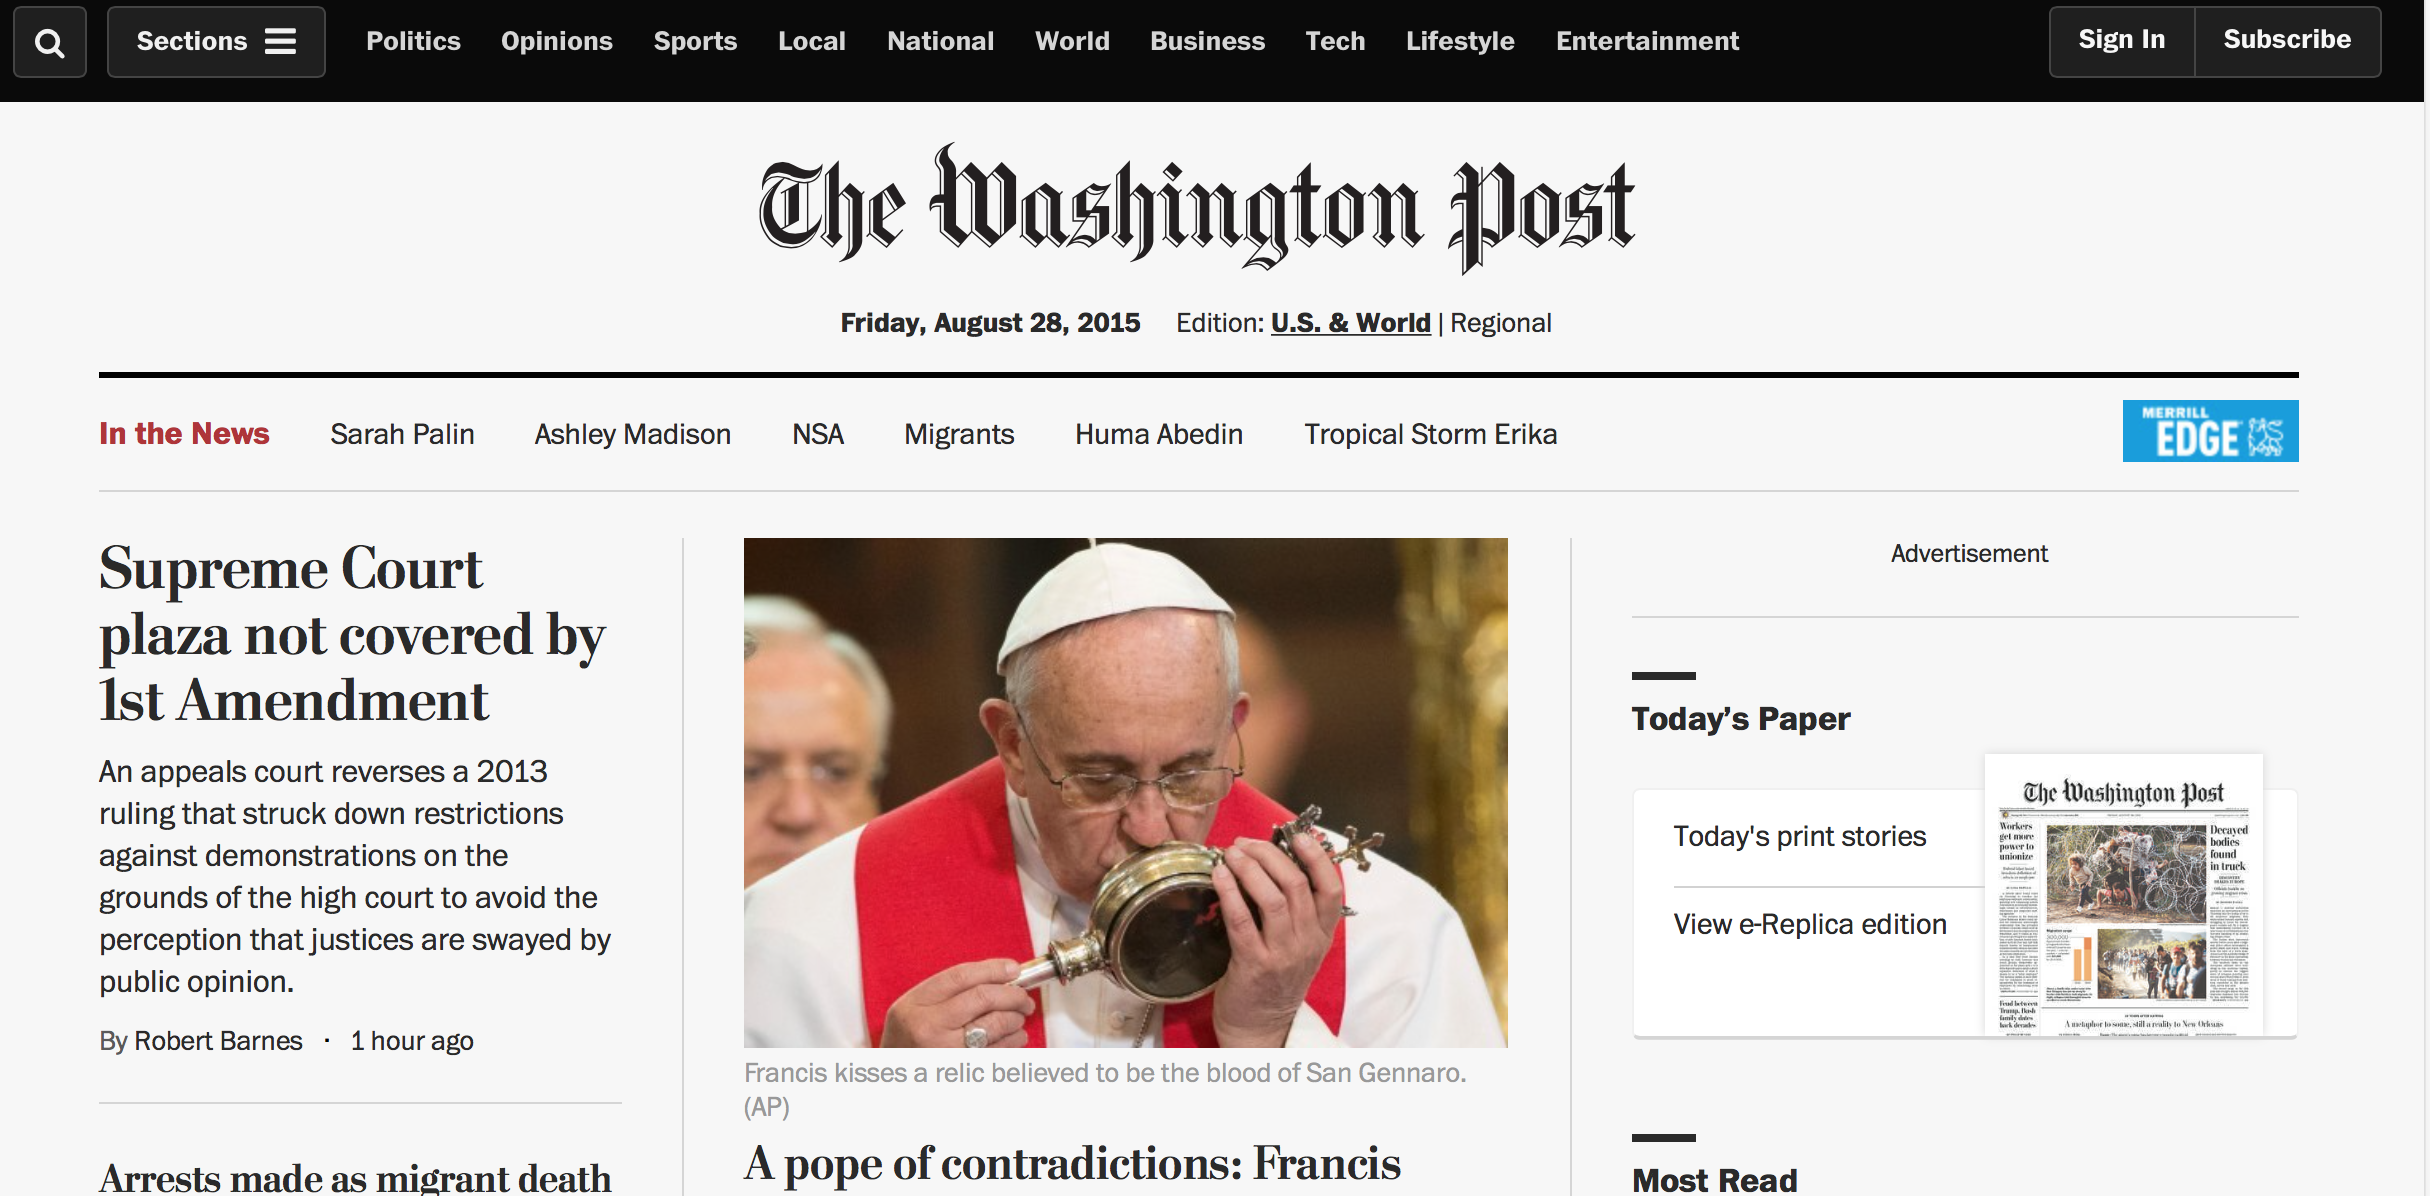The image size is (2430, 1196).
Task: Open the Sports section
Action: click(x=695, y=41)
